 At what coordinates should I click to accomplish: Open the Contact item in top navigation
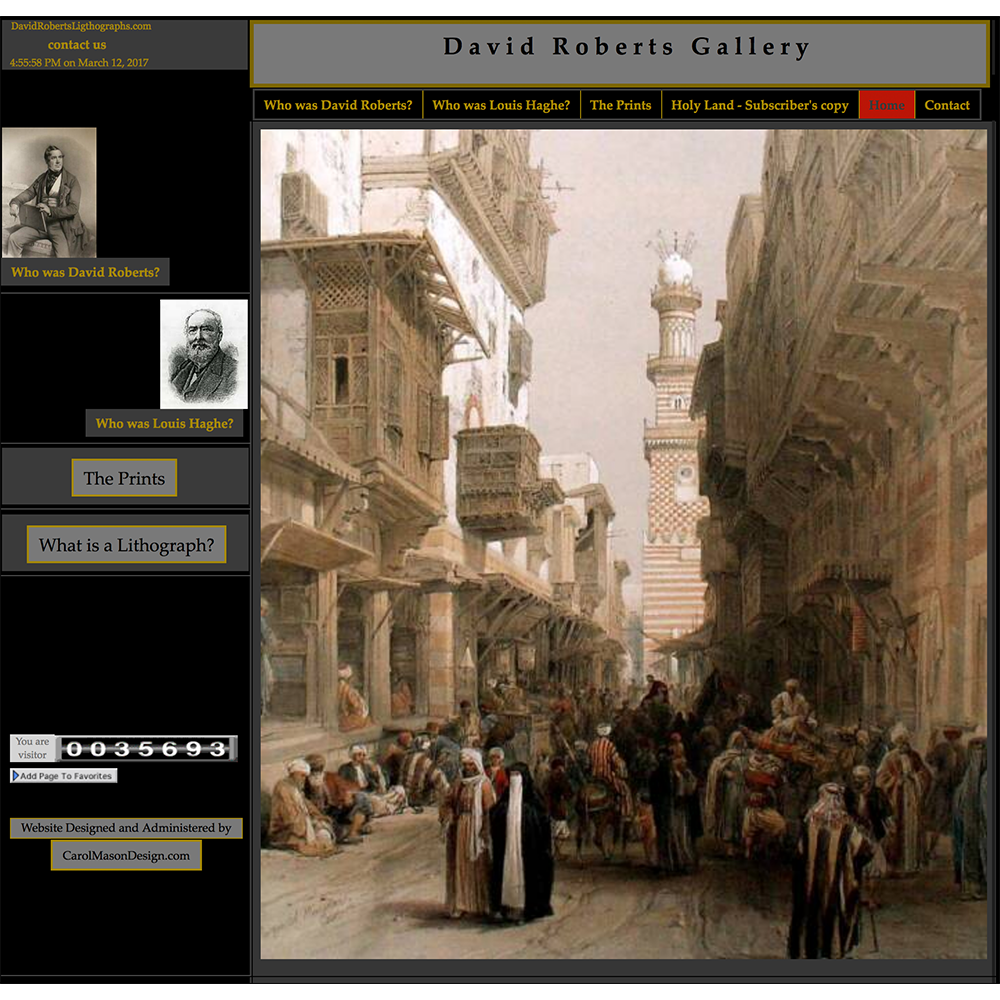tap(947, 105)
